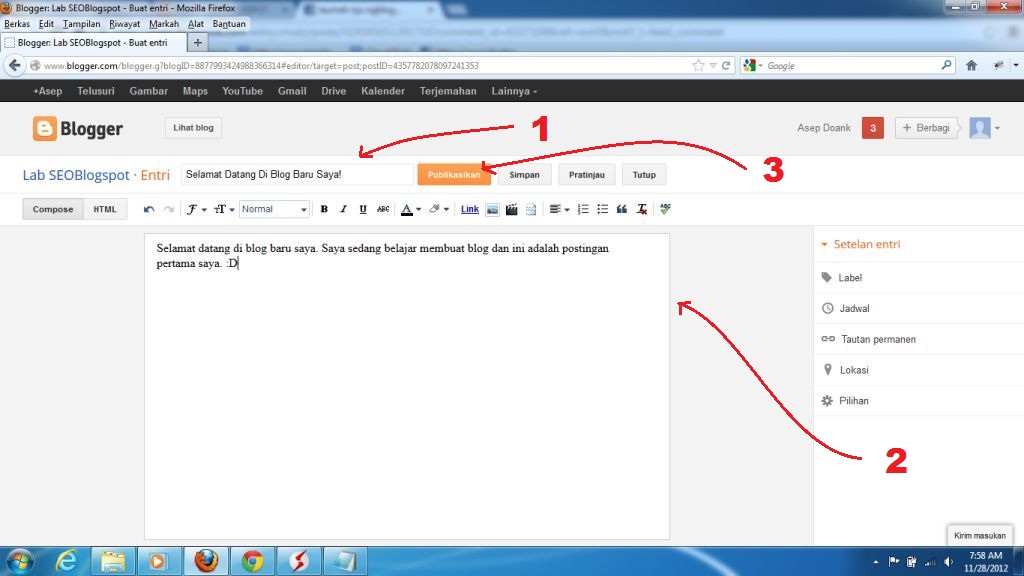This screenshot has height=576, width=1024.
Task: Open a new Firefox tab
Action: click(x=197, y=42)
